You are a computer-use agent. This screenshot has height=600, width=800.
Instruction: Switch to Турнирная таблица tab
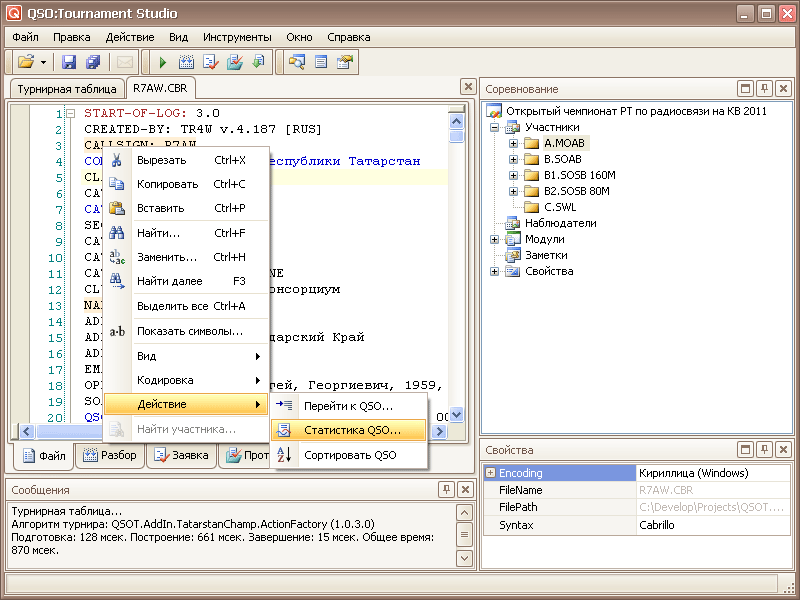[66, 89]
